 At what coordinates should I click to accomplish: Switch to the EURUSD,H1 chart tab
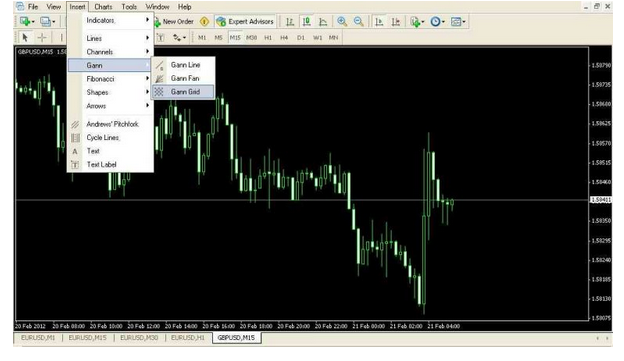(x=188, y=338)
